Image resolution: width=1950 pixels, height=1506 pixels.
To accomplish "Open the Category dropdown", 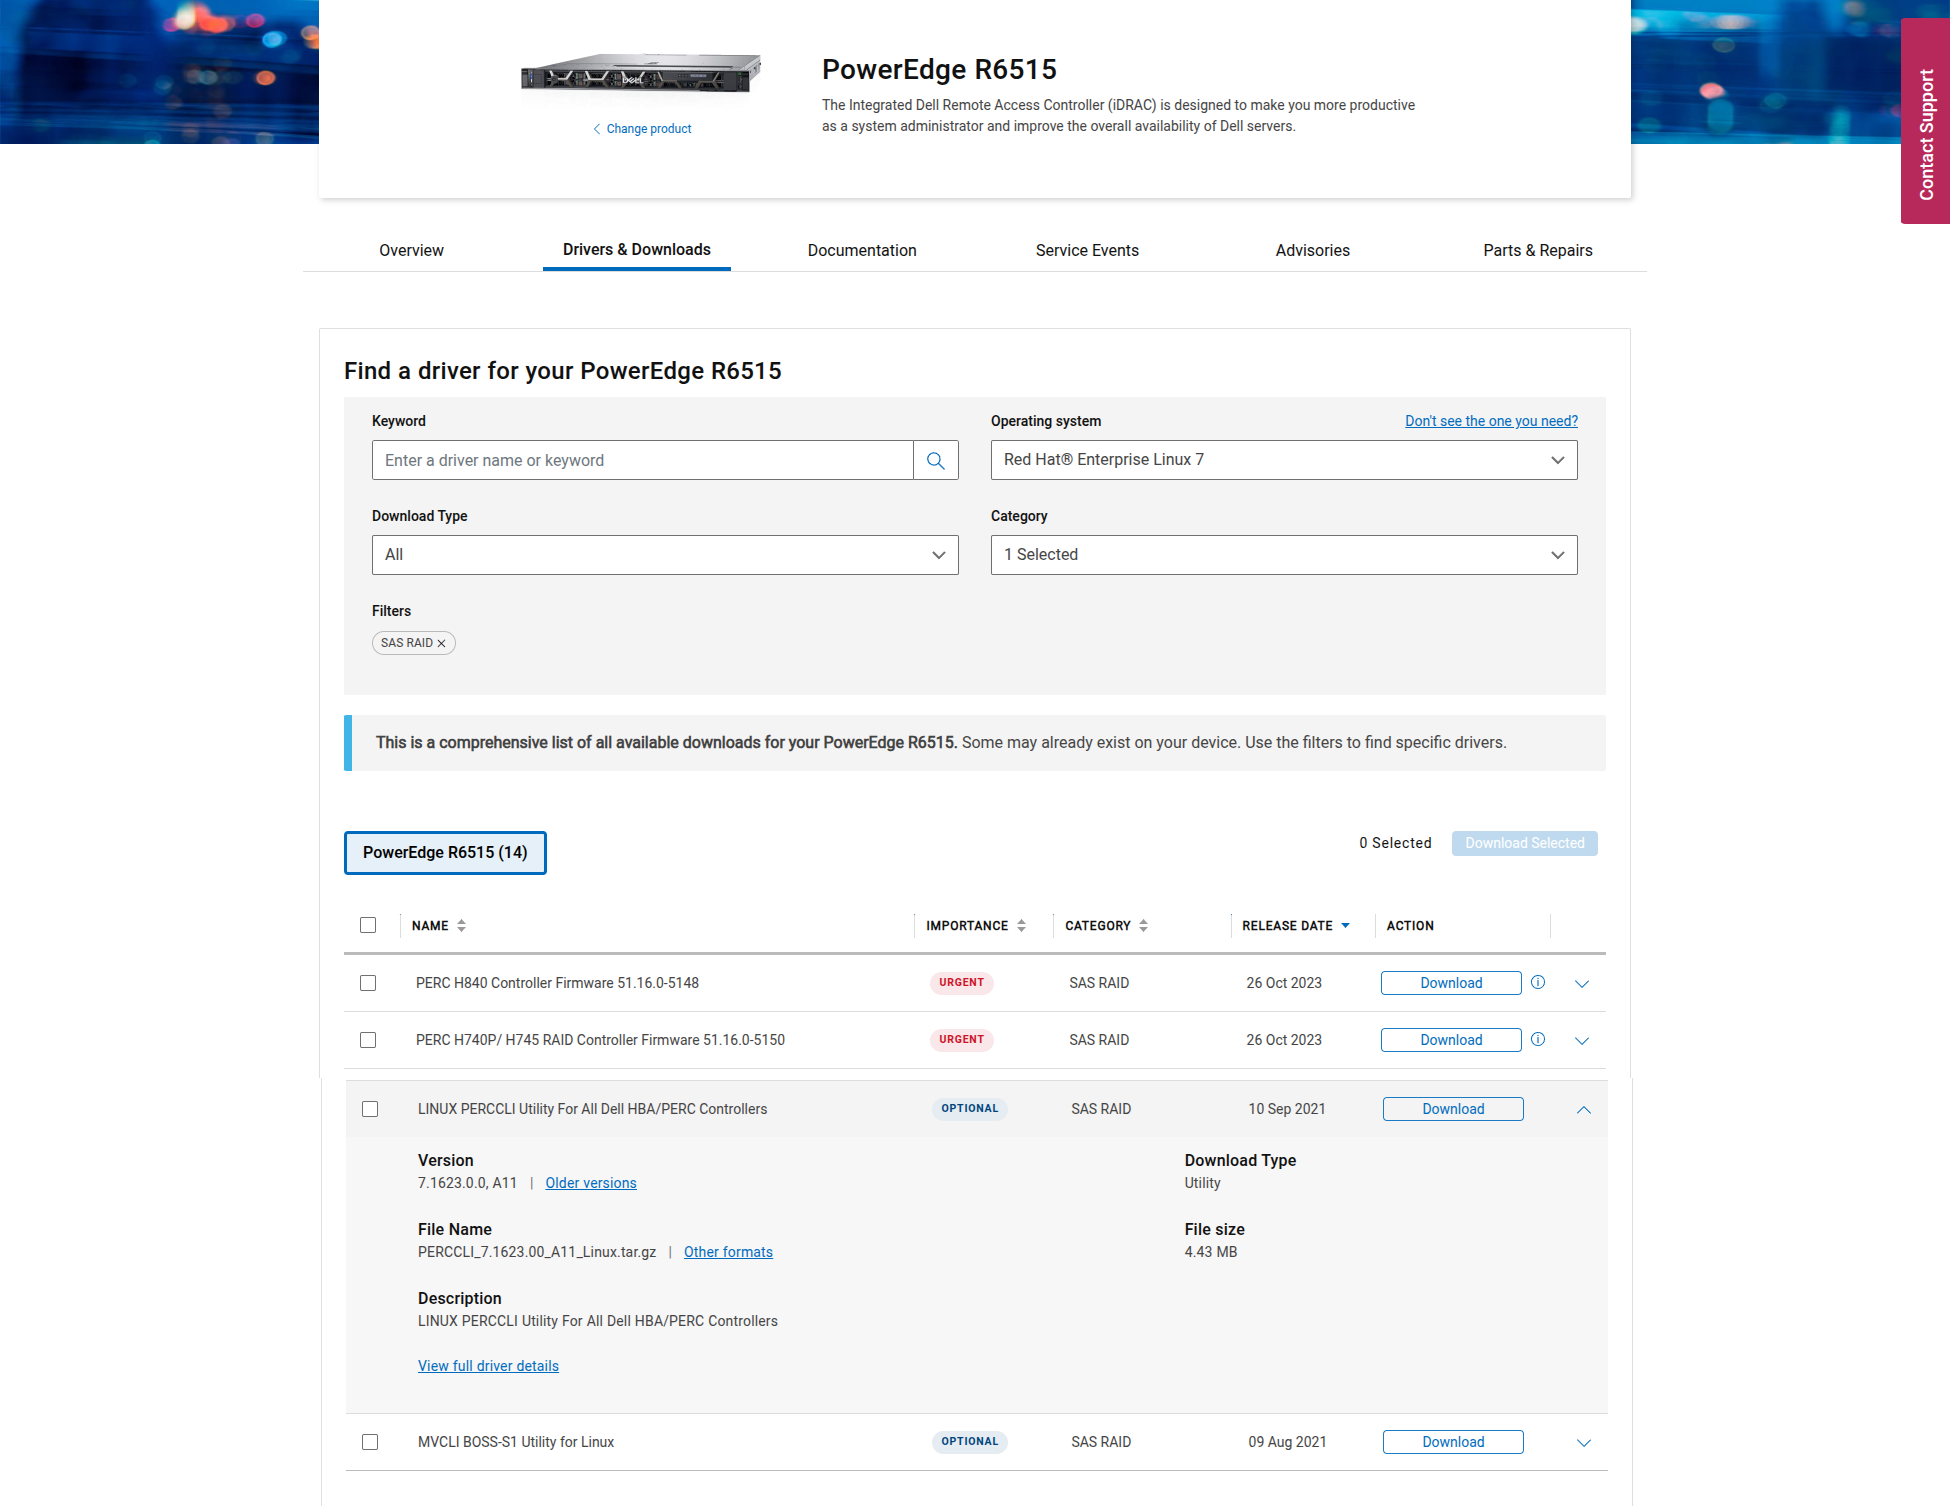I will 1284,555.
